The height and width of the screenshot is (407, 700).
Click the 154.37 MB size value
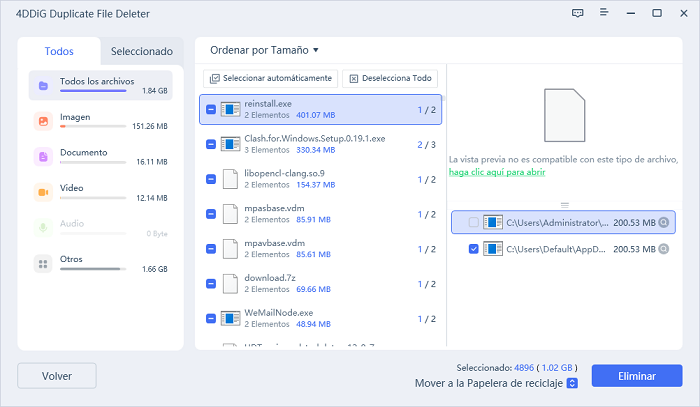pos(316,185)
